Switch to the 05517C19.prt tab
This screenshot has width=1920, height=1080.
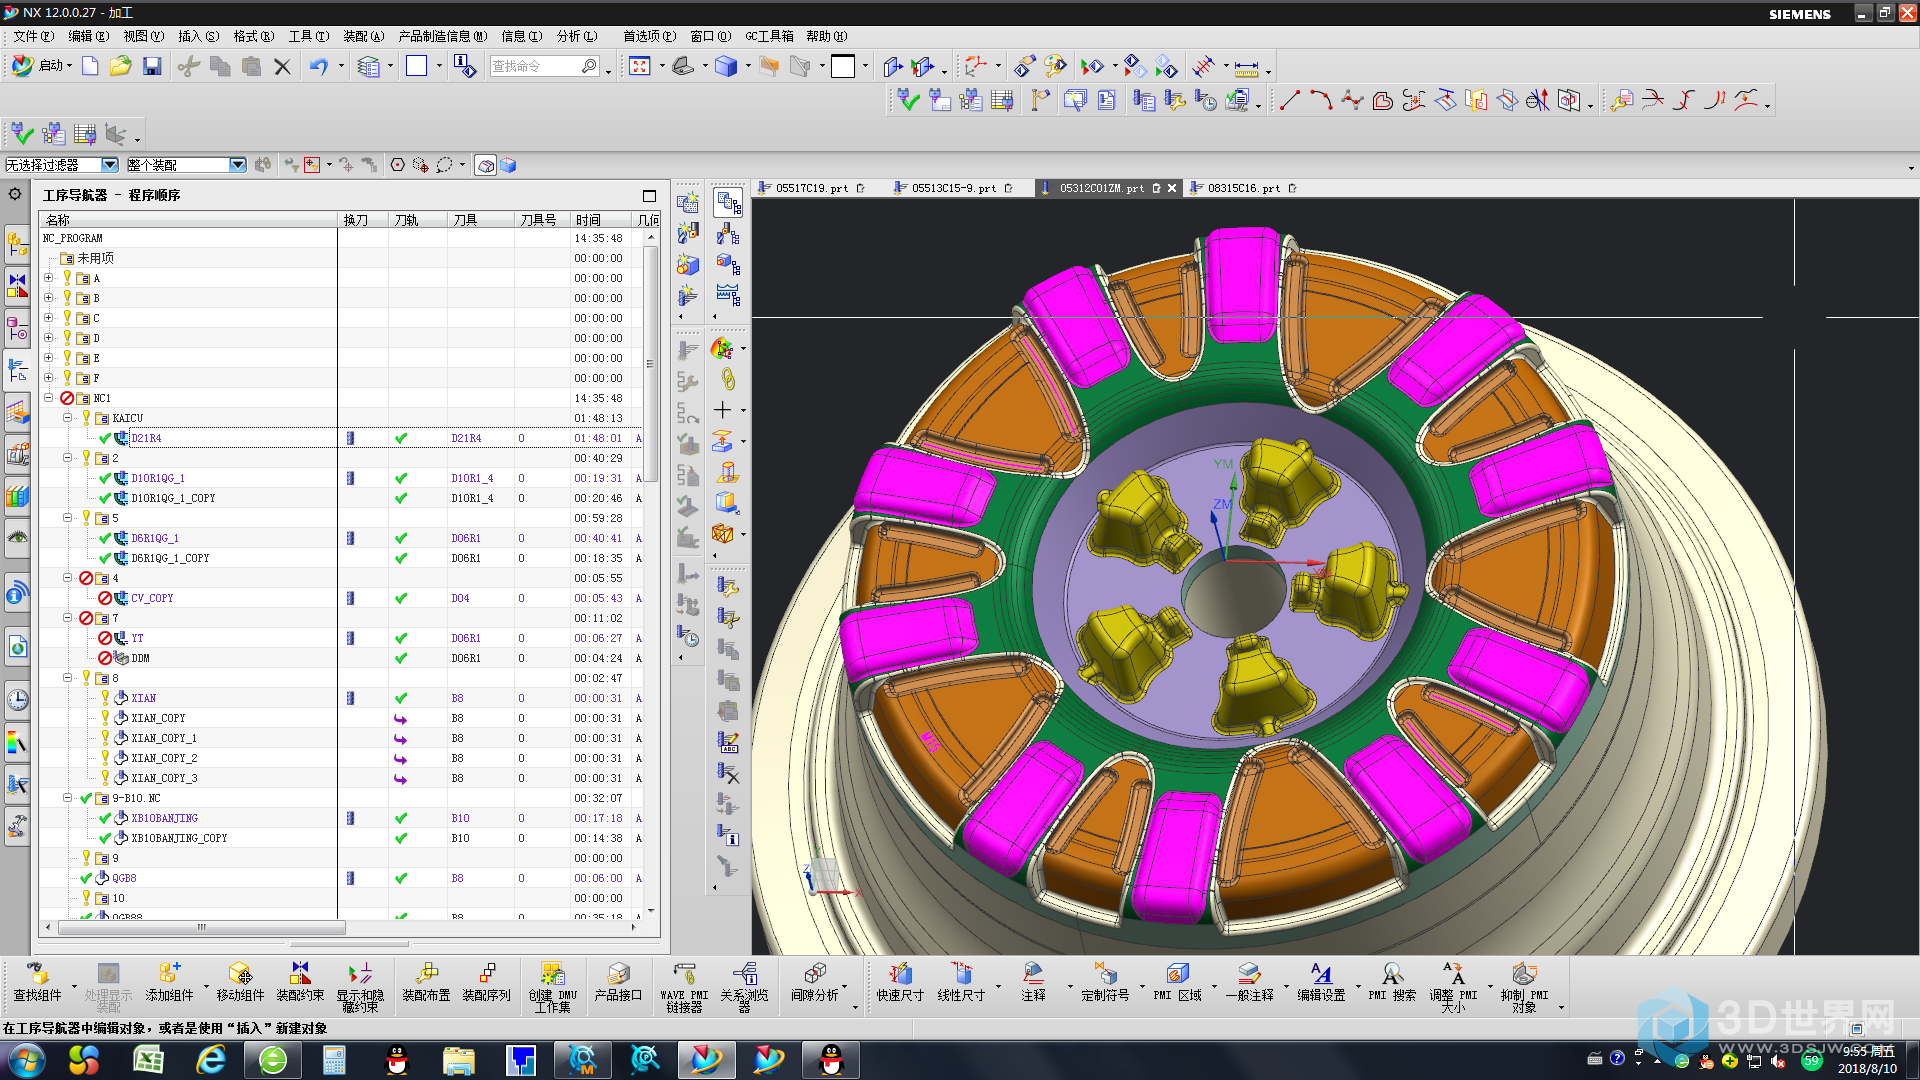[x=811, y=188]
